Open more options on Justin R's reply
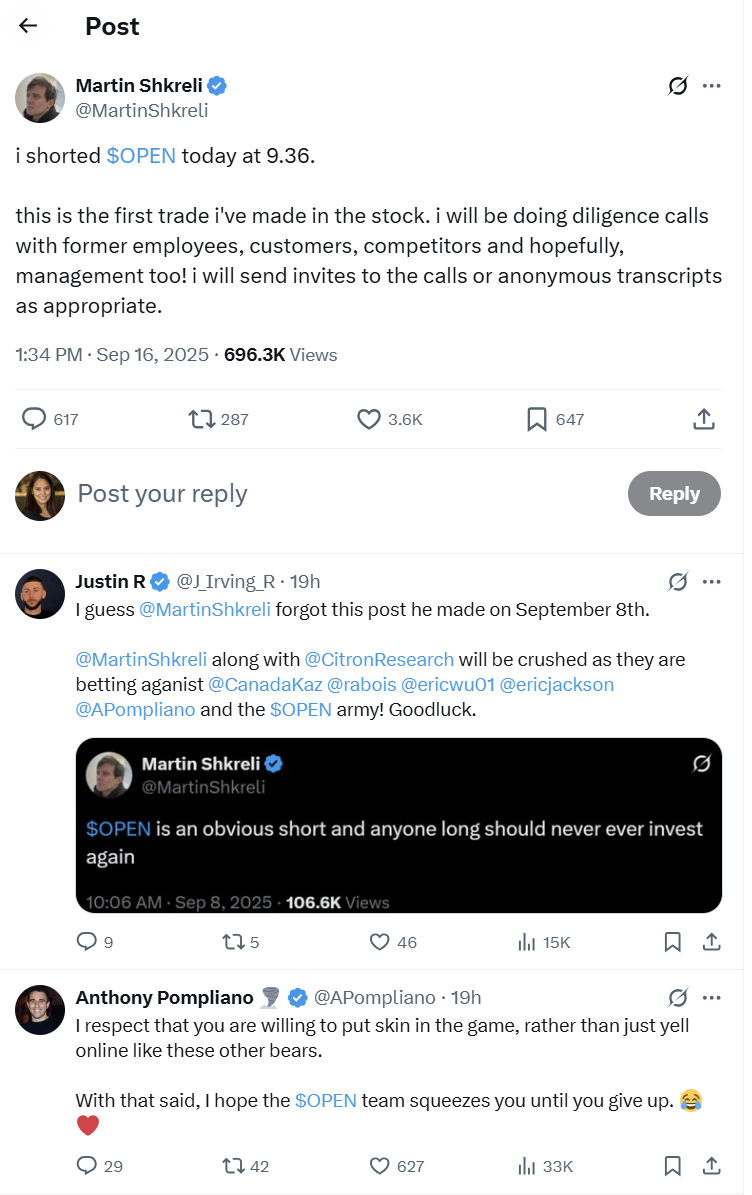 [x=712, y=581]
